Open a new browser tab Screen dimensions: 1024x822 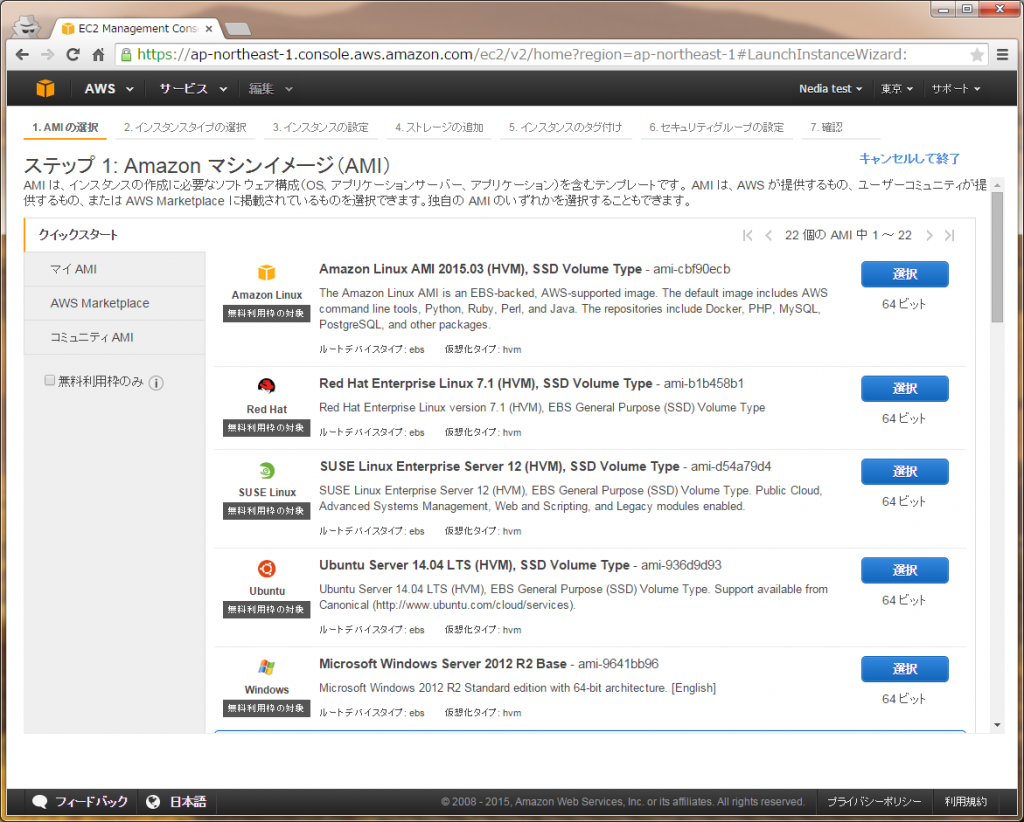pos(237,29)
